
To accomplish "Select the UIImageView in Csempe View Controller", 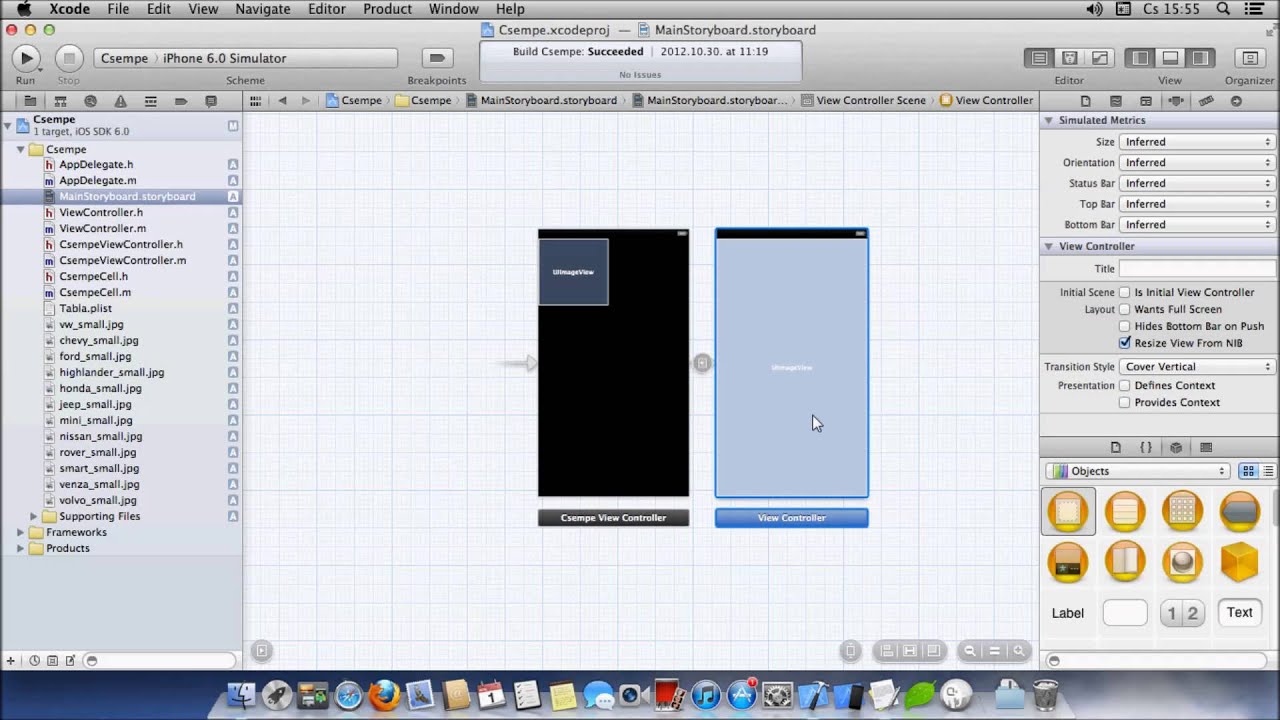I will [573, 272].
